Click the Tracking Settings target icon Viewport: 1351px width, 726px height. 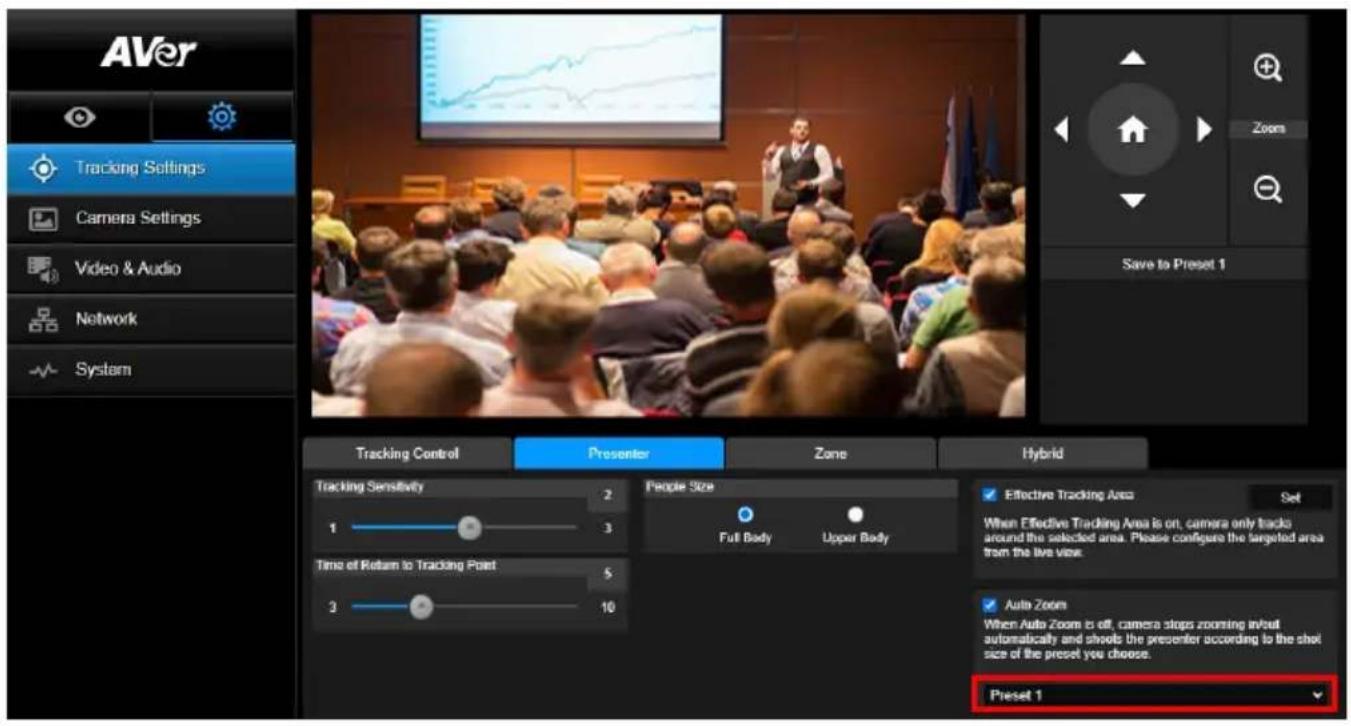point(44,168)
